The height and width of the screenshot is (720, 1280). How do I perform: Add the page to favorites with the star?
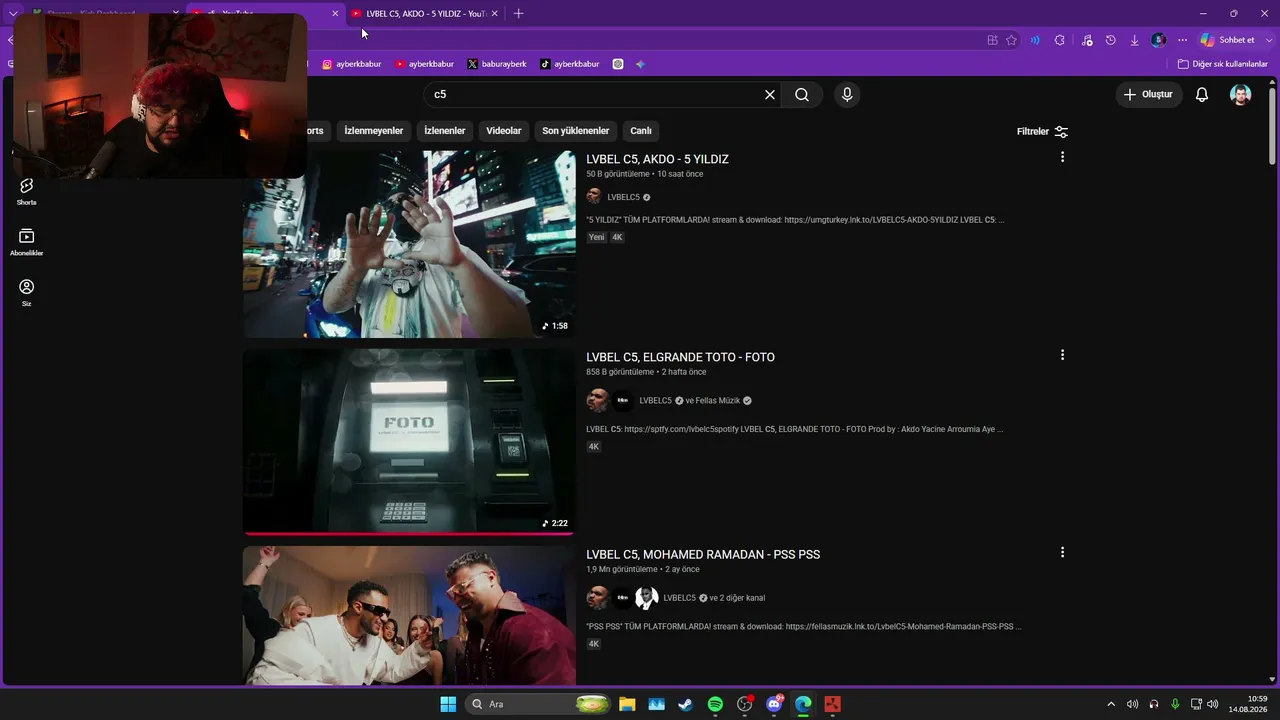tap(1011, 40)
